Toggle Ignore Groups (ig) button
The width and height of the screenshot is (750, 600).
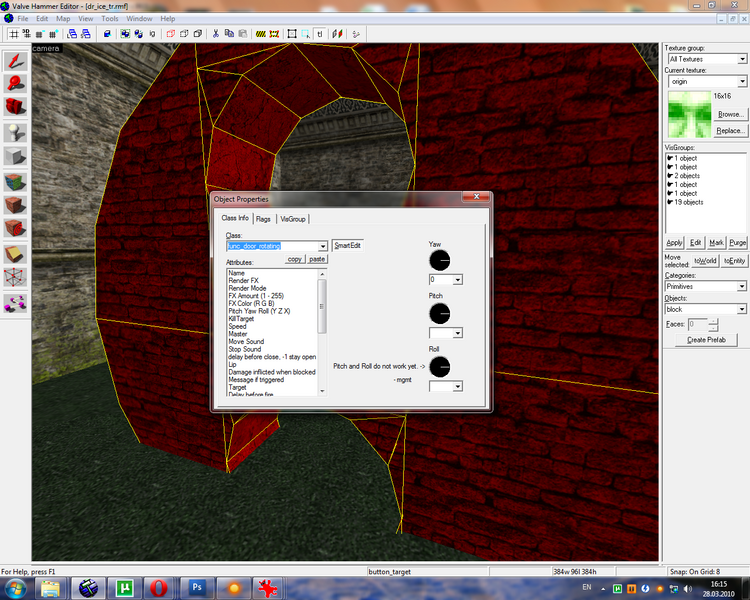(152, 34)
